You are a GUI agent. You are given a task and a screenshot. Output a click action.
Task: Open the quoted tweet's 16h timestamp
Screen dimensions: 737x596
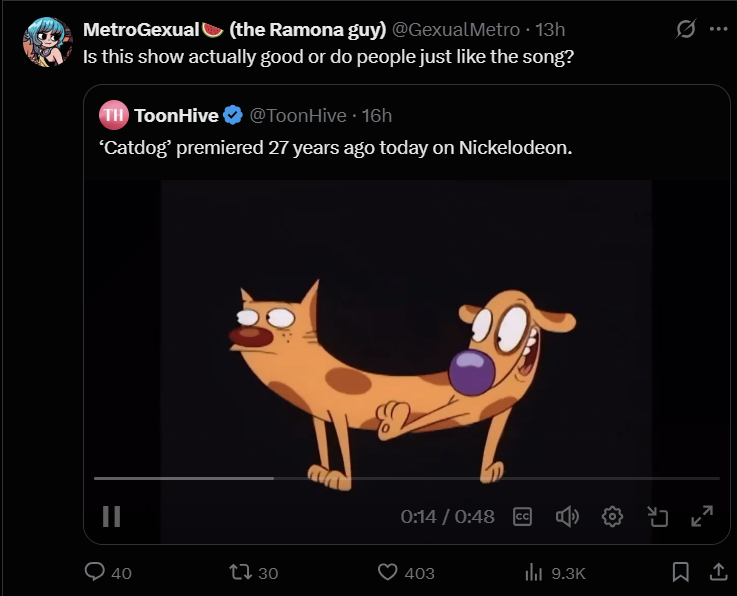pos(378,116)
